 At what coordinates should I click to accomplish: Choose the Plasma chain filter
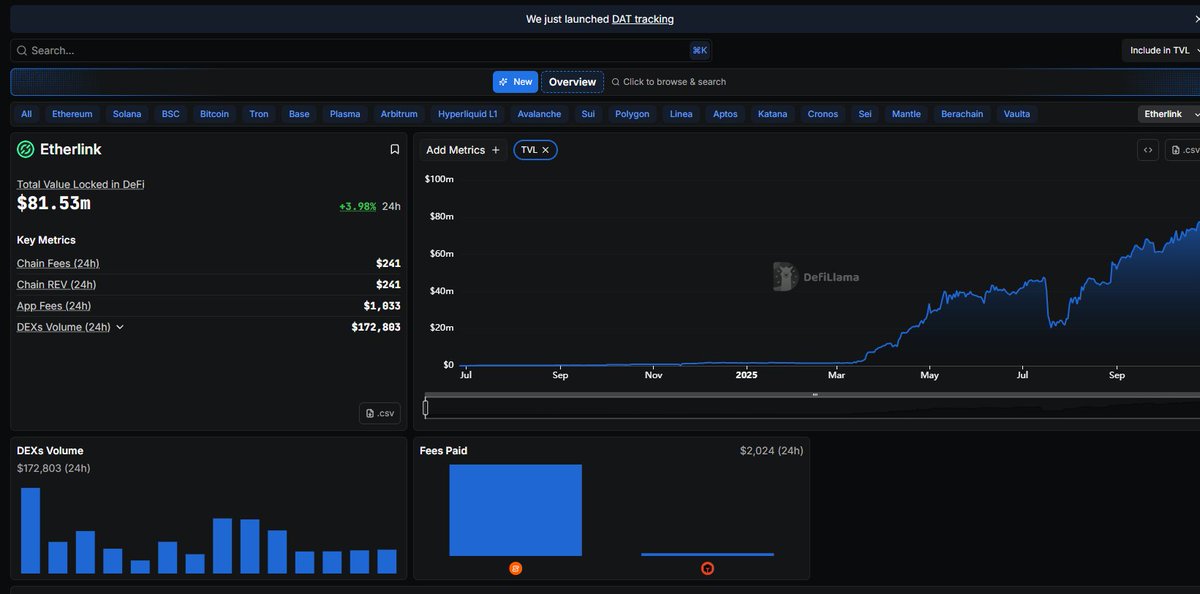(345, 114)
